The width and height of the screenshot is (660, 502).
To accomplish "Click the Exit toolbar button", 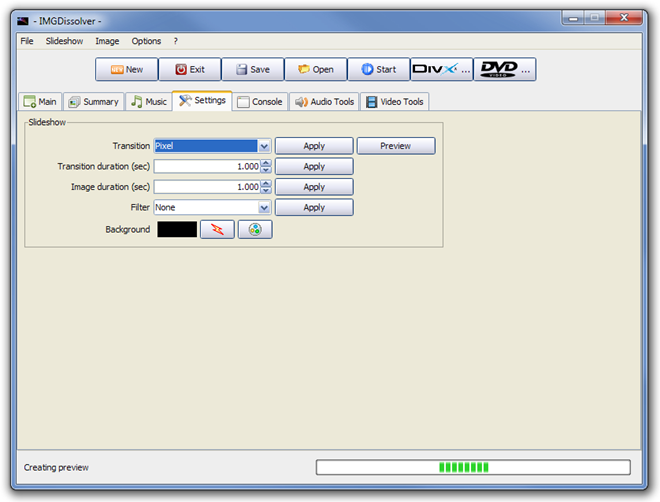I will tap(190, 69).
